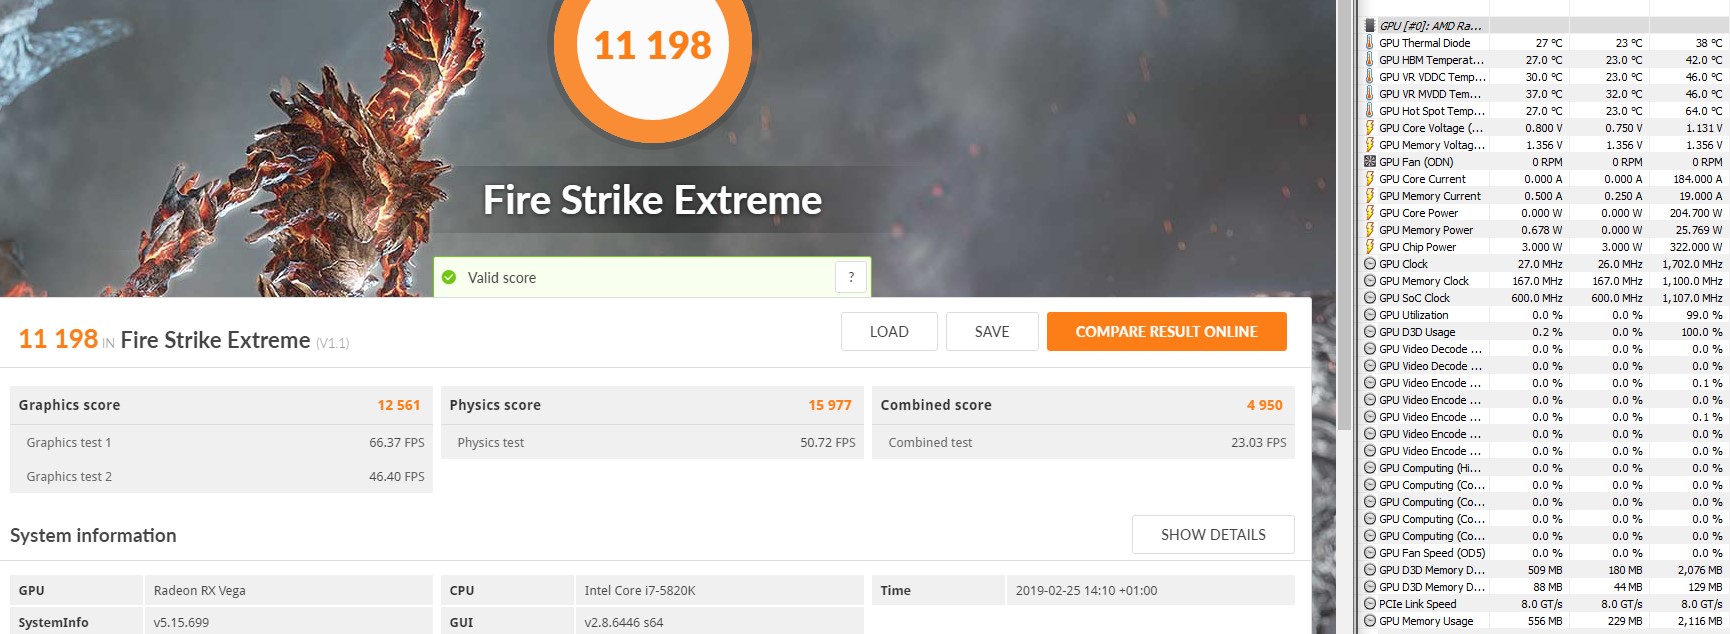Click the 1,702.0 MHz GPU Clock maximum value
The height and width of the screenshot is (634, 1730).
point(1692,264)
